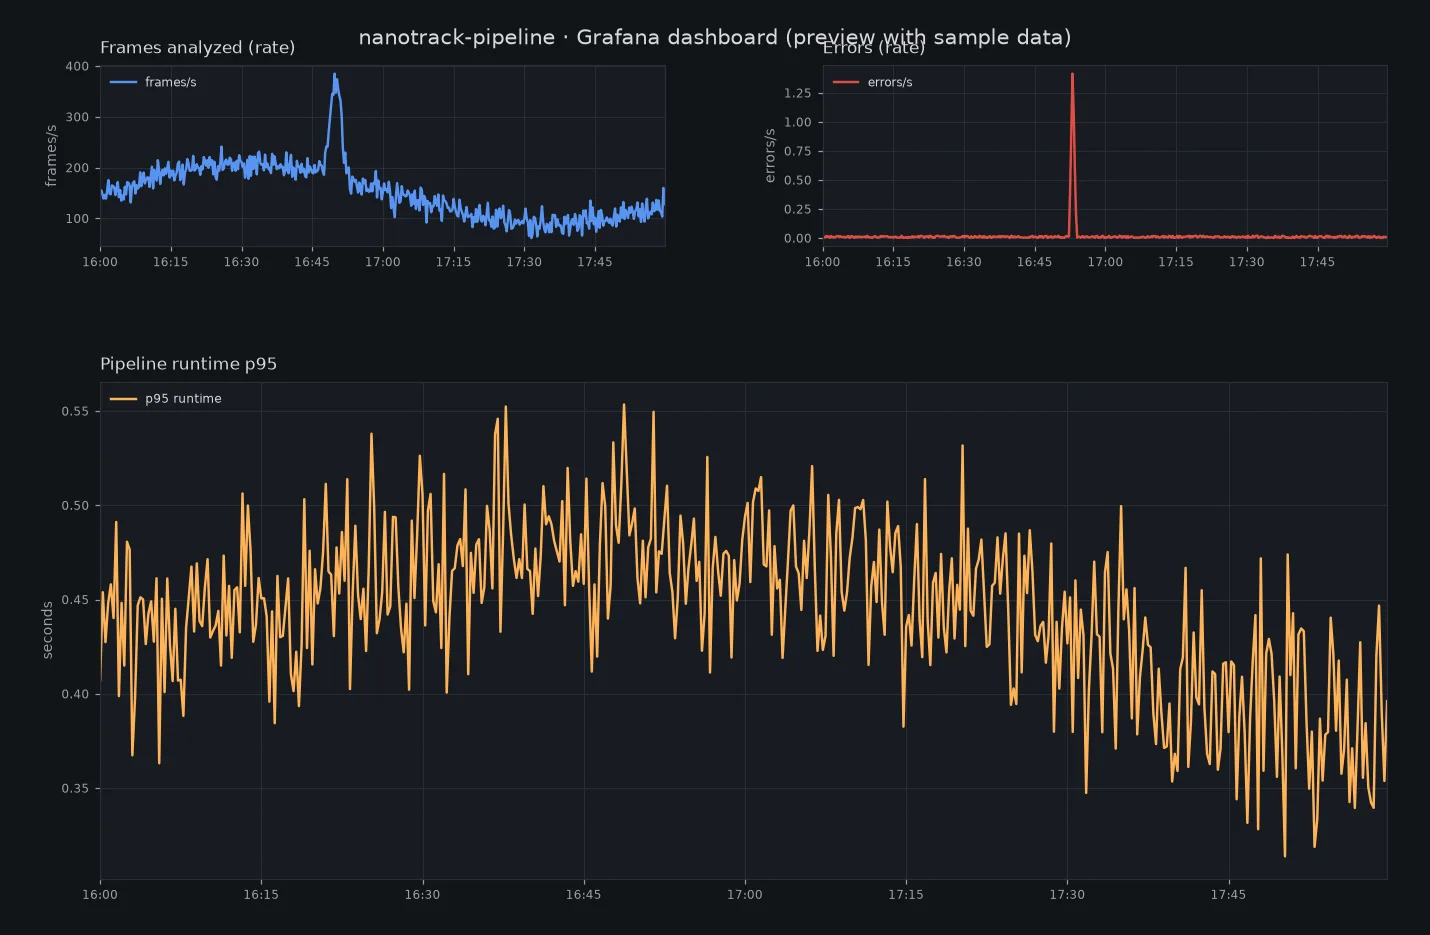This screenshot has height=935, width=1430.
Task: Click the '1.25' tick on the errors chart
Action: point(798,93)
